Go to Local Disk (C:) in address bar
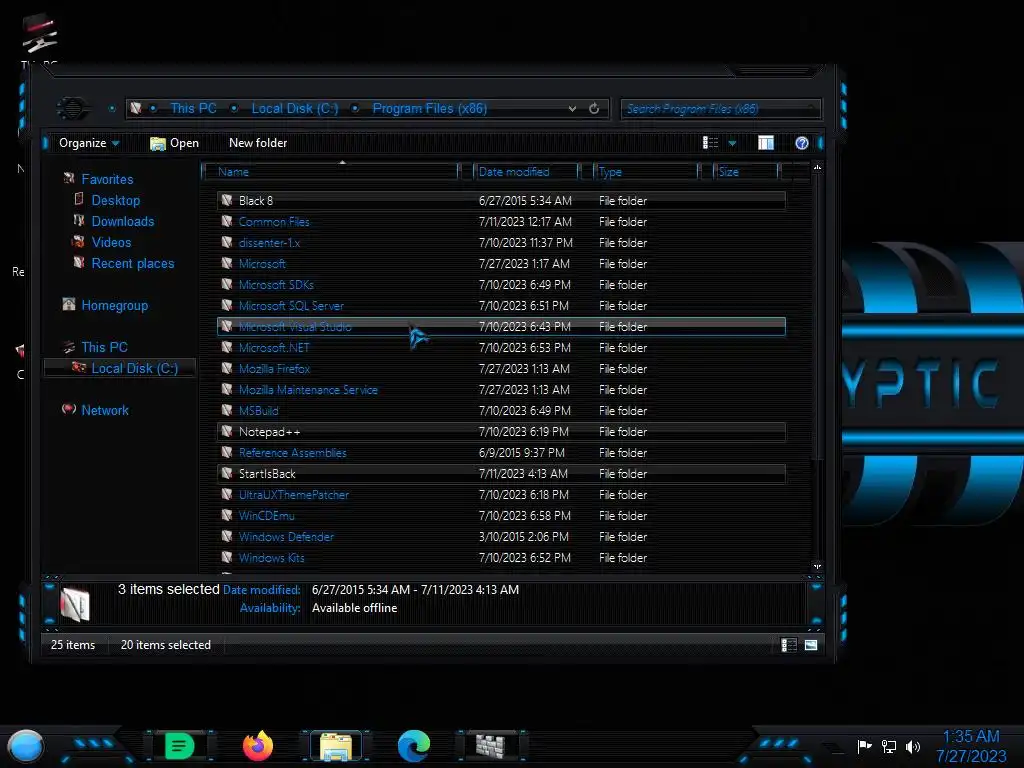The image size is (1024, 768). coord(295,108)
